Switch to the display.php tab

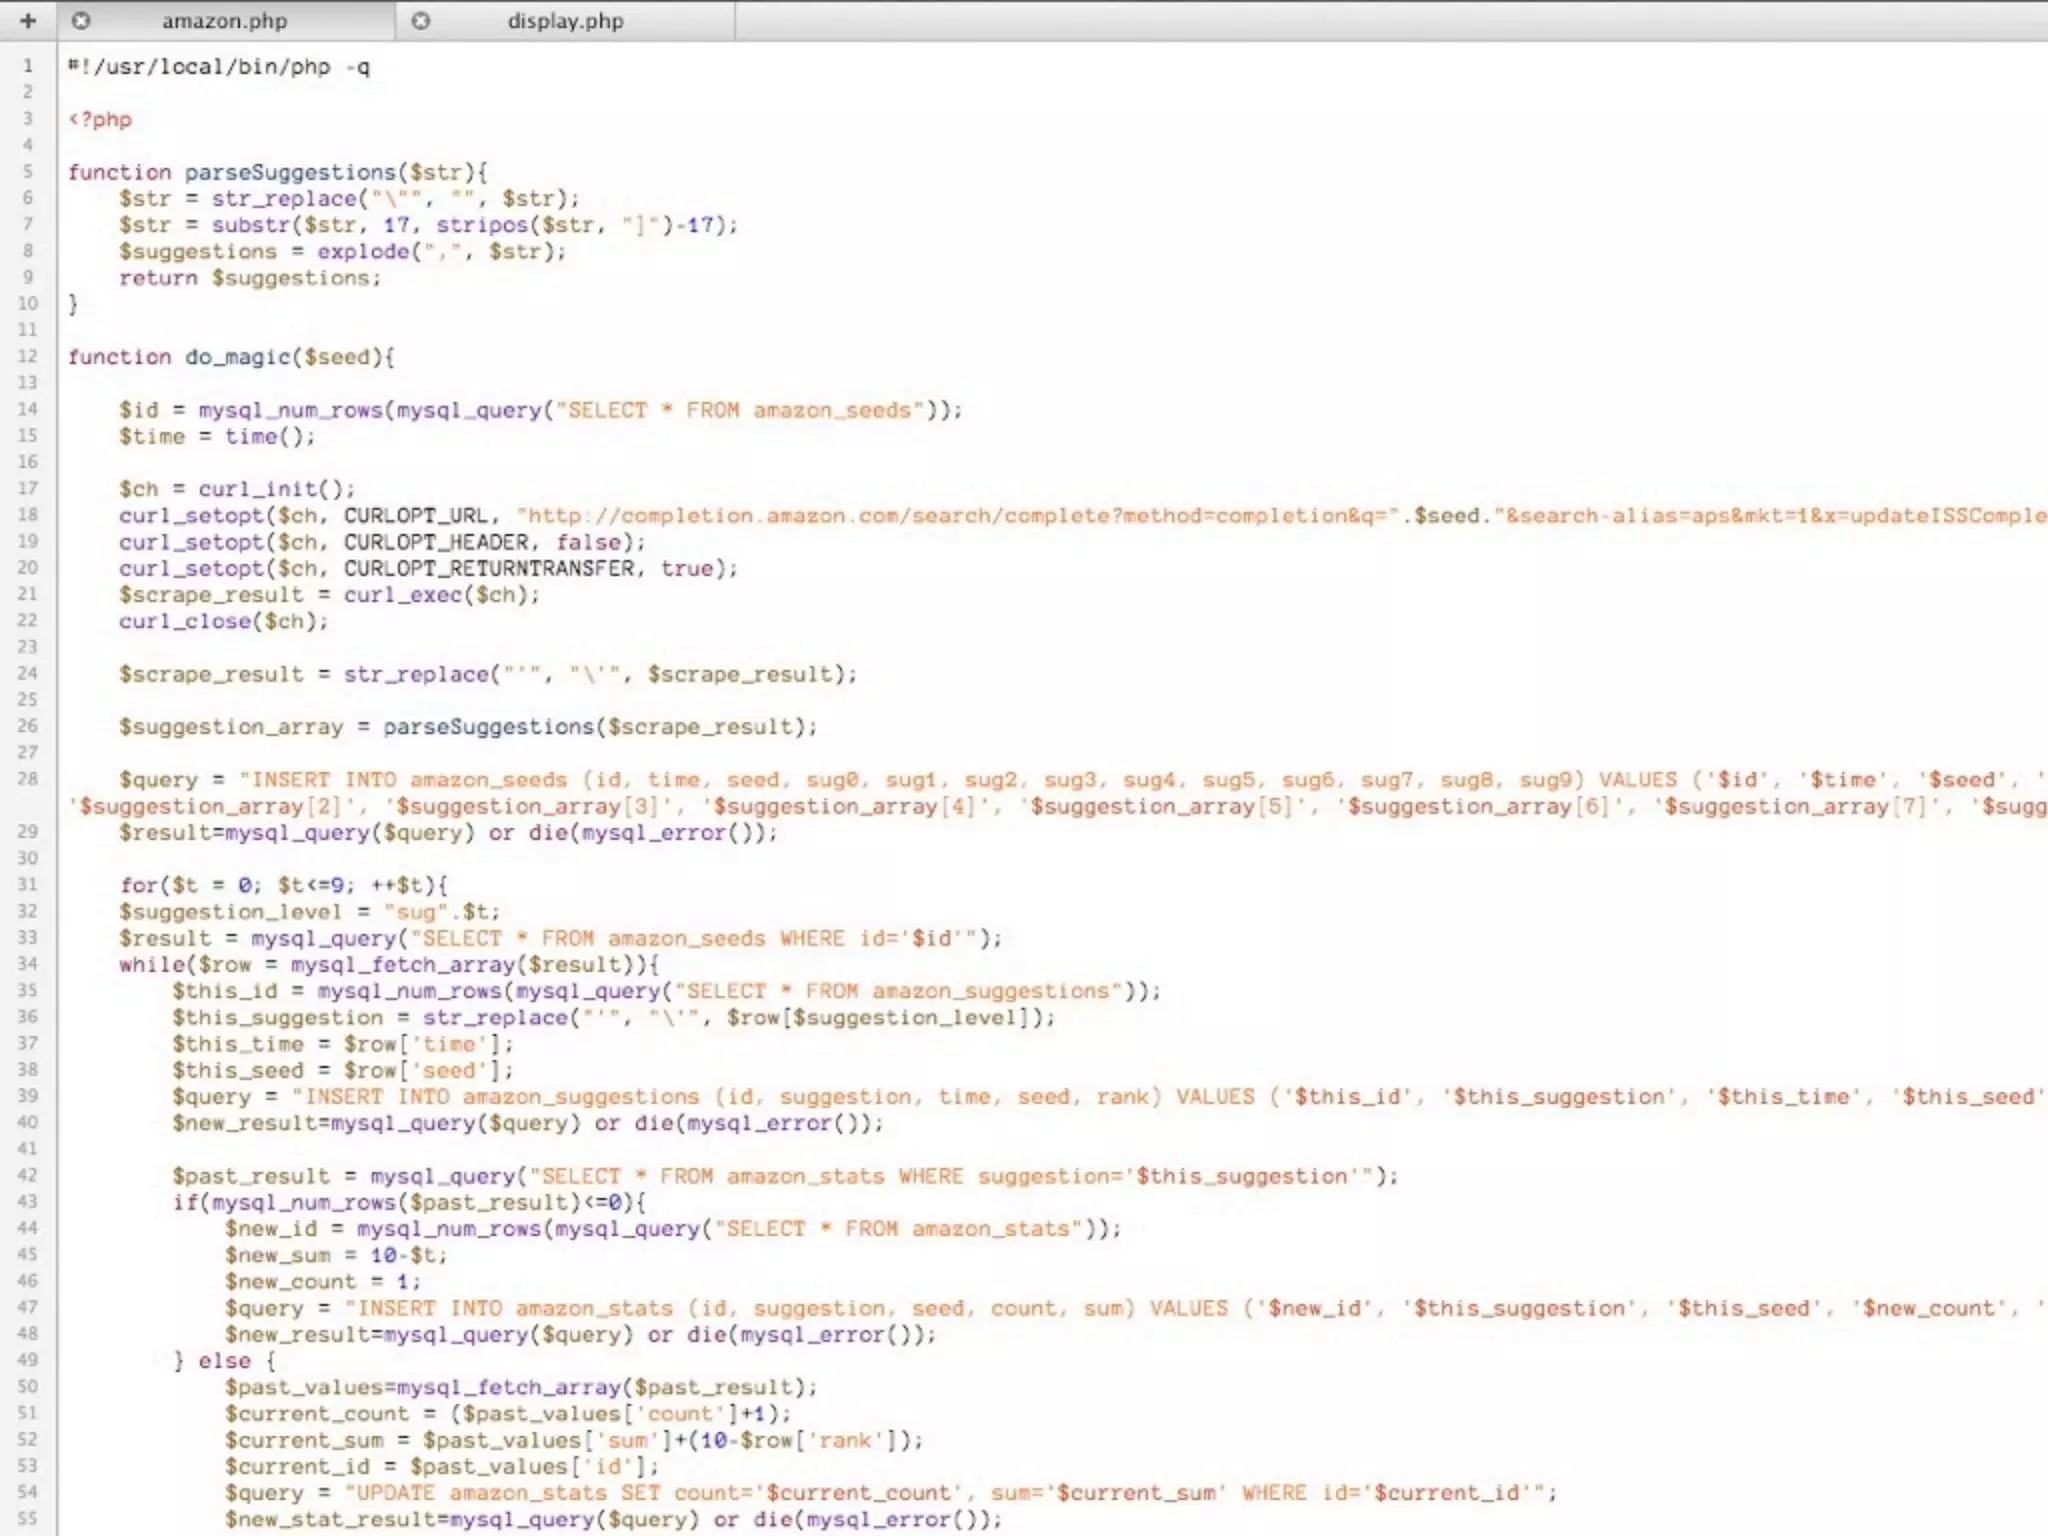point(565,20)
